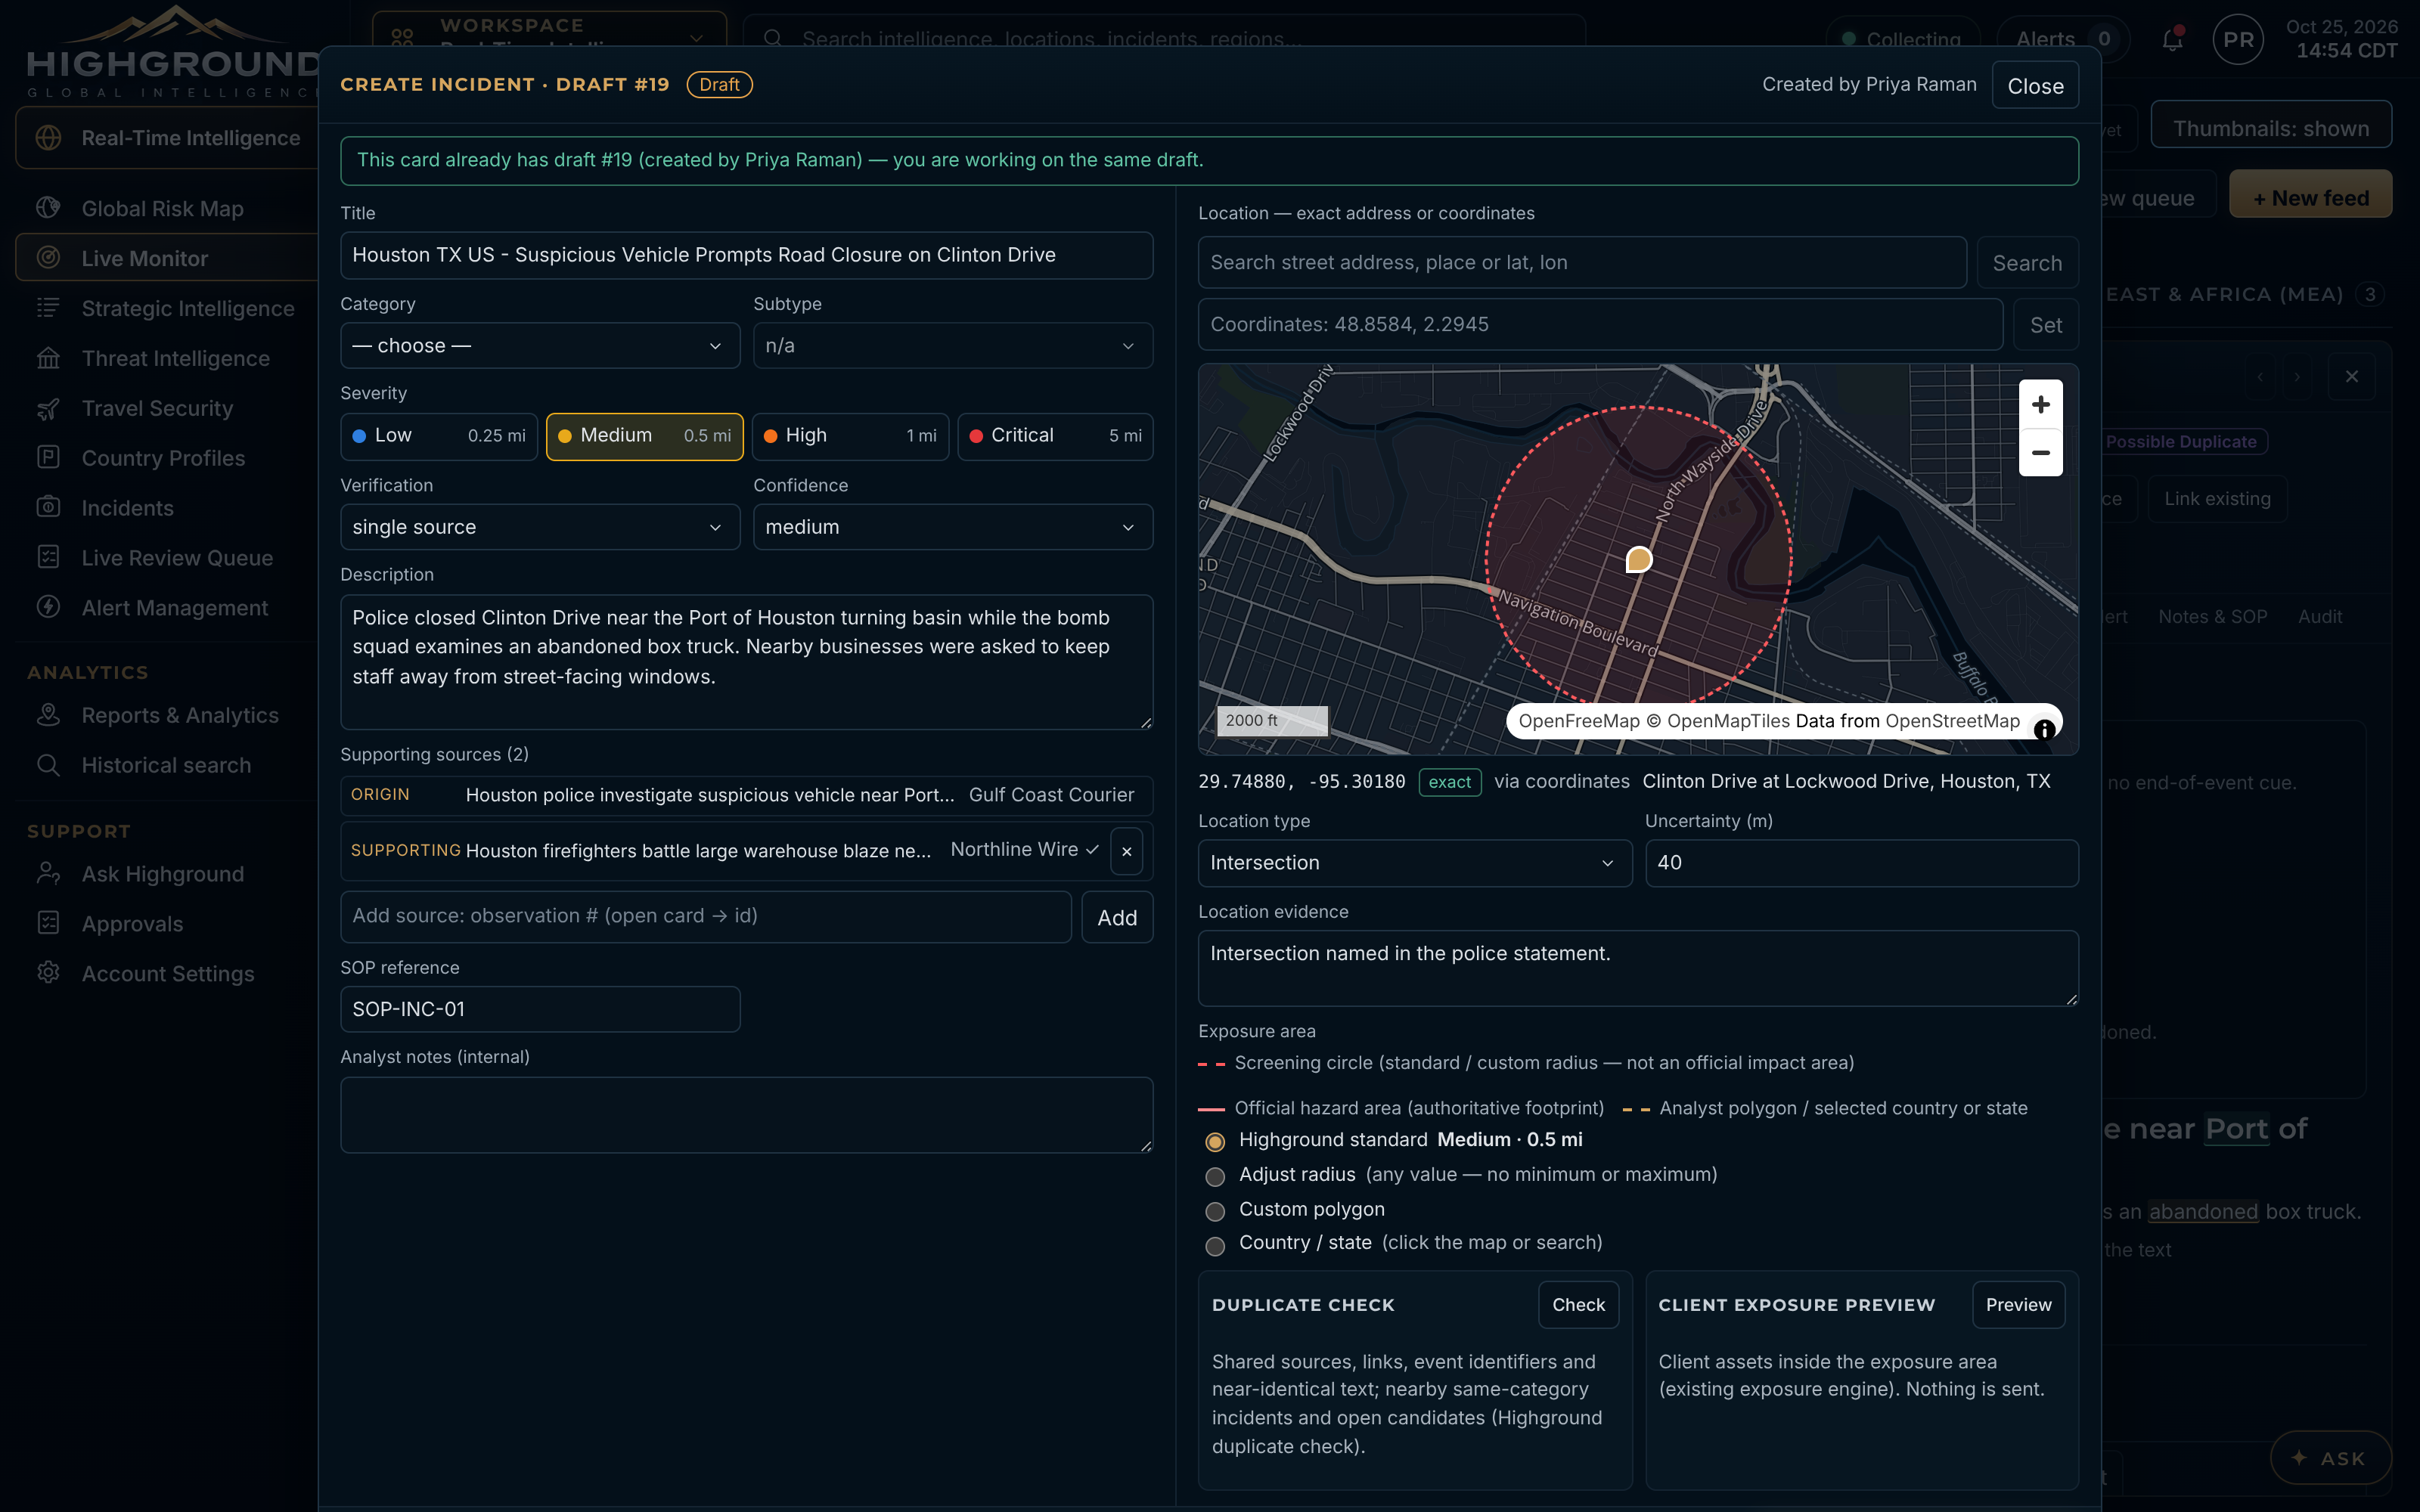Run the duplicate Check button
This screenshot has width=2420, height=1512.
pyautogui.click(x=1578, y=1305)
